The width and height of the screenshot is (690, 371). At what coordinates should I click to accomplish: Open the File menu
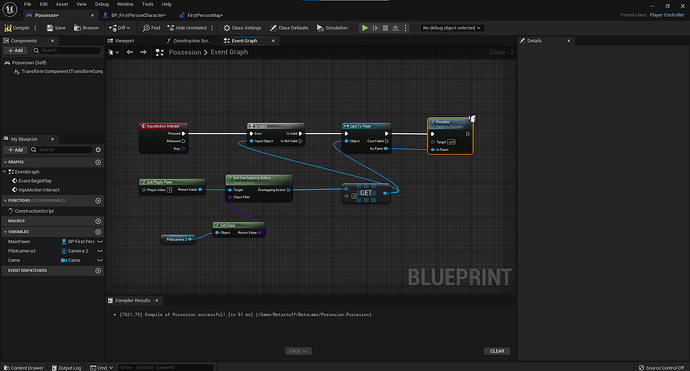point(27,4)
